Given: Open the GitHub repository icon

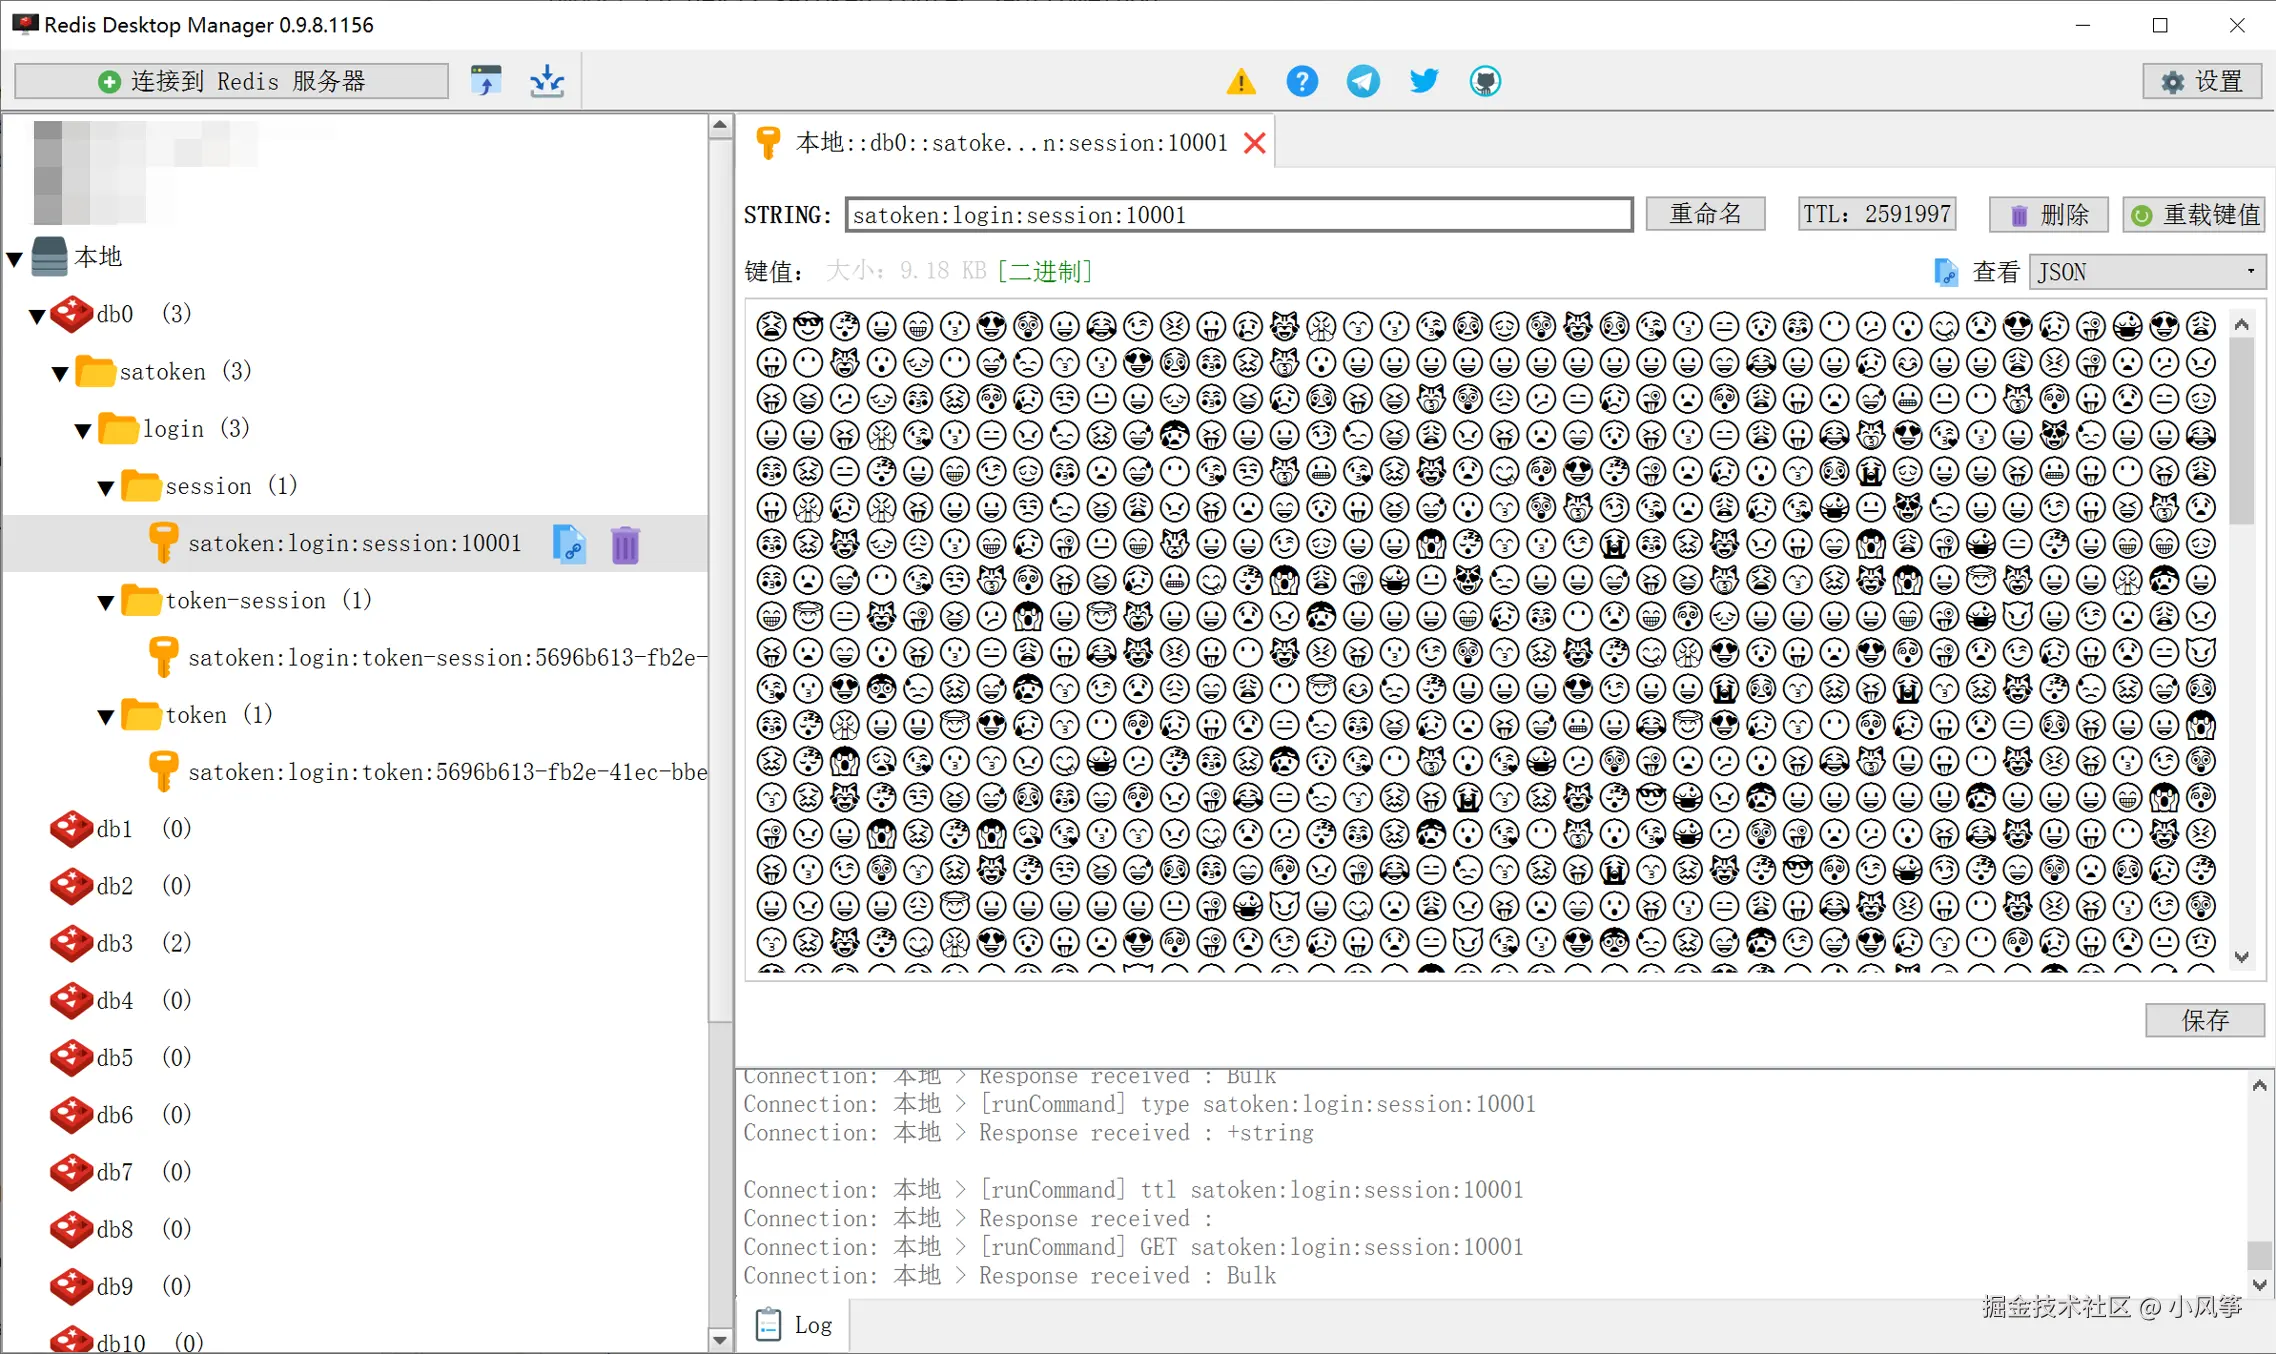Looking at the screenshot, I should [x=1485, y=81].
